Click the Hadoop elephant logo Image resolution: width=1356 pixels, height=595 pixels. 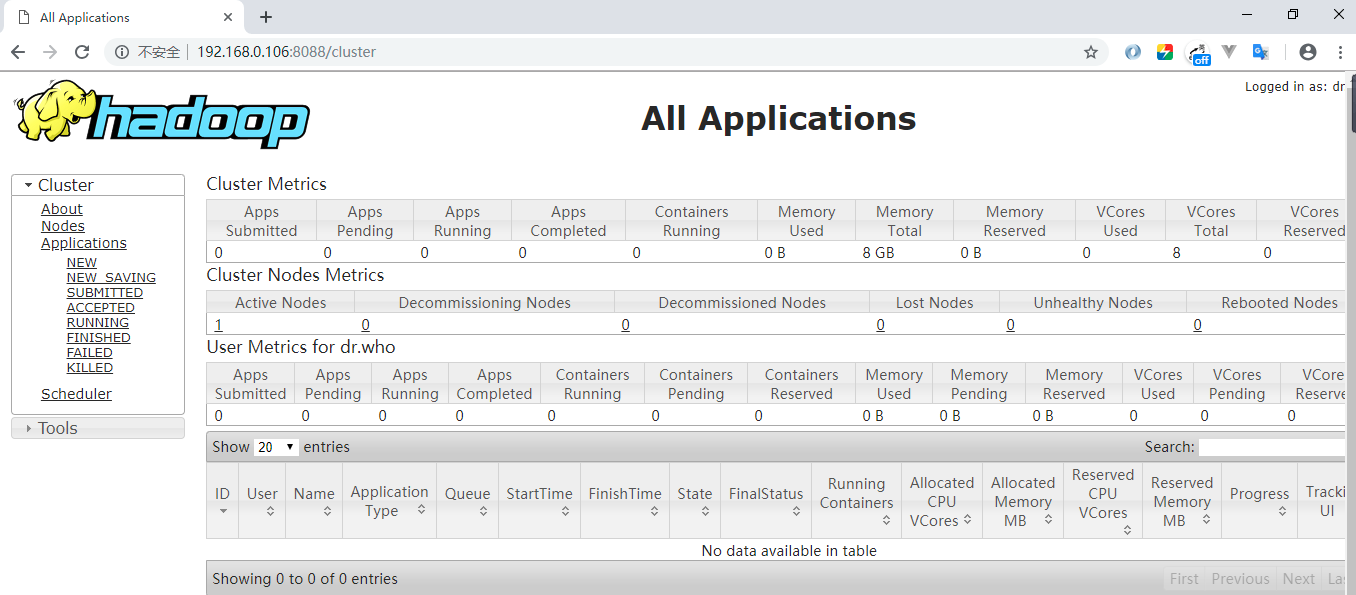pos(162,115)
